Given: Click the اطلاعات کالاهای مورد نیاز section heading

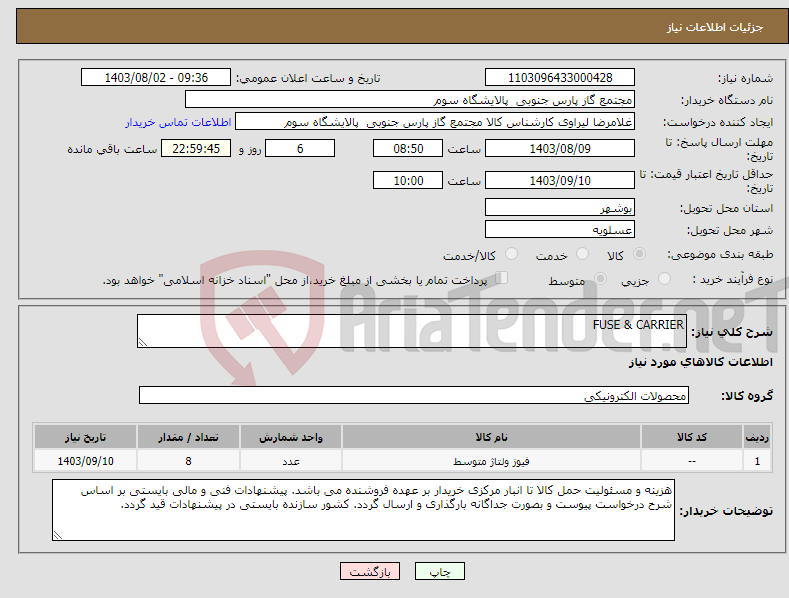Looking at the screenshot, I should [x=700, y=362].
